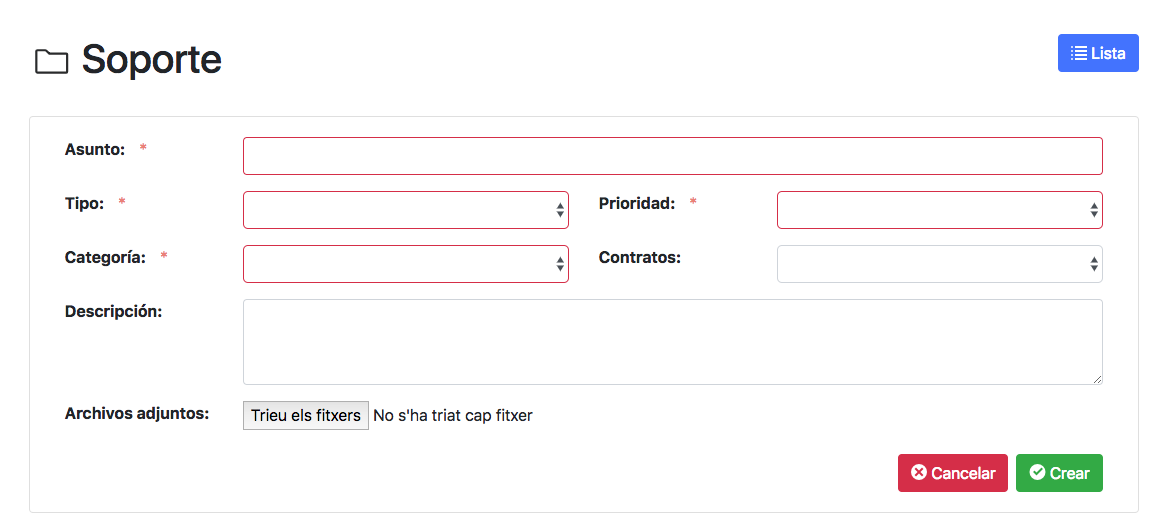Focus the Asunto text field
This screenshot has width=1168, height=532.
tap(673, 156)
